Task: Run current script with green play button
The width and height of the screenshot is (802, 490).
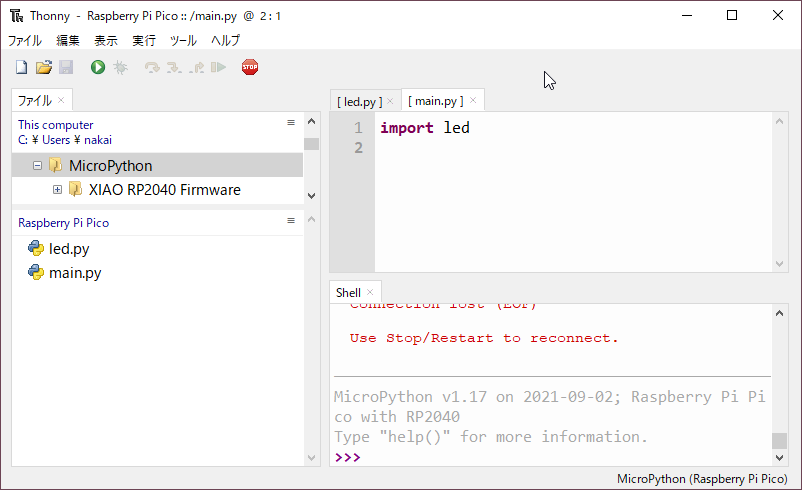Action: click(98, 67)
